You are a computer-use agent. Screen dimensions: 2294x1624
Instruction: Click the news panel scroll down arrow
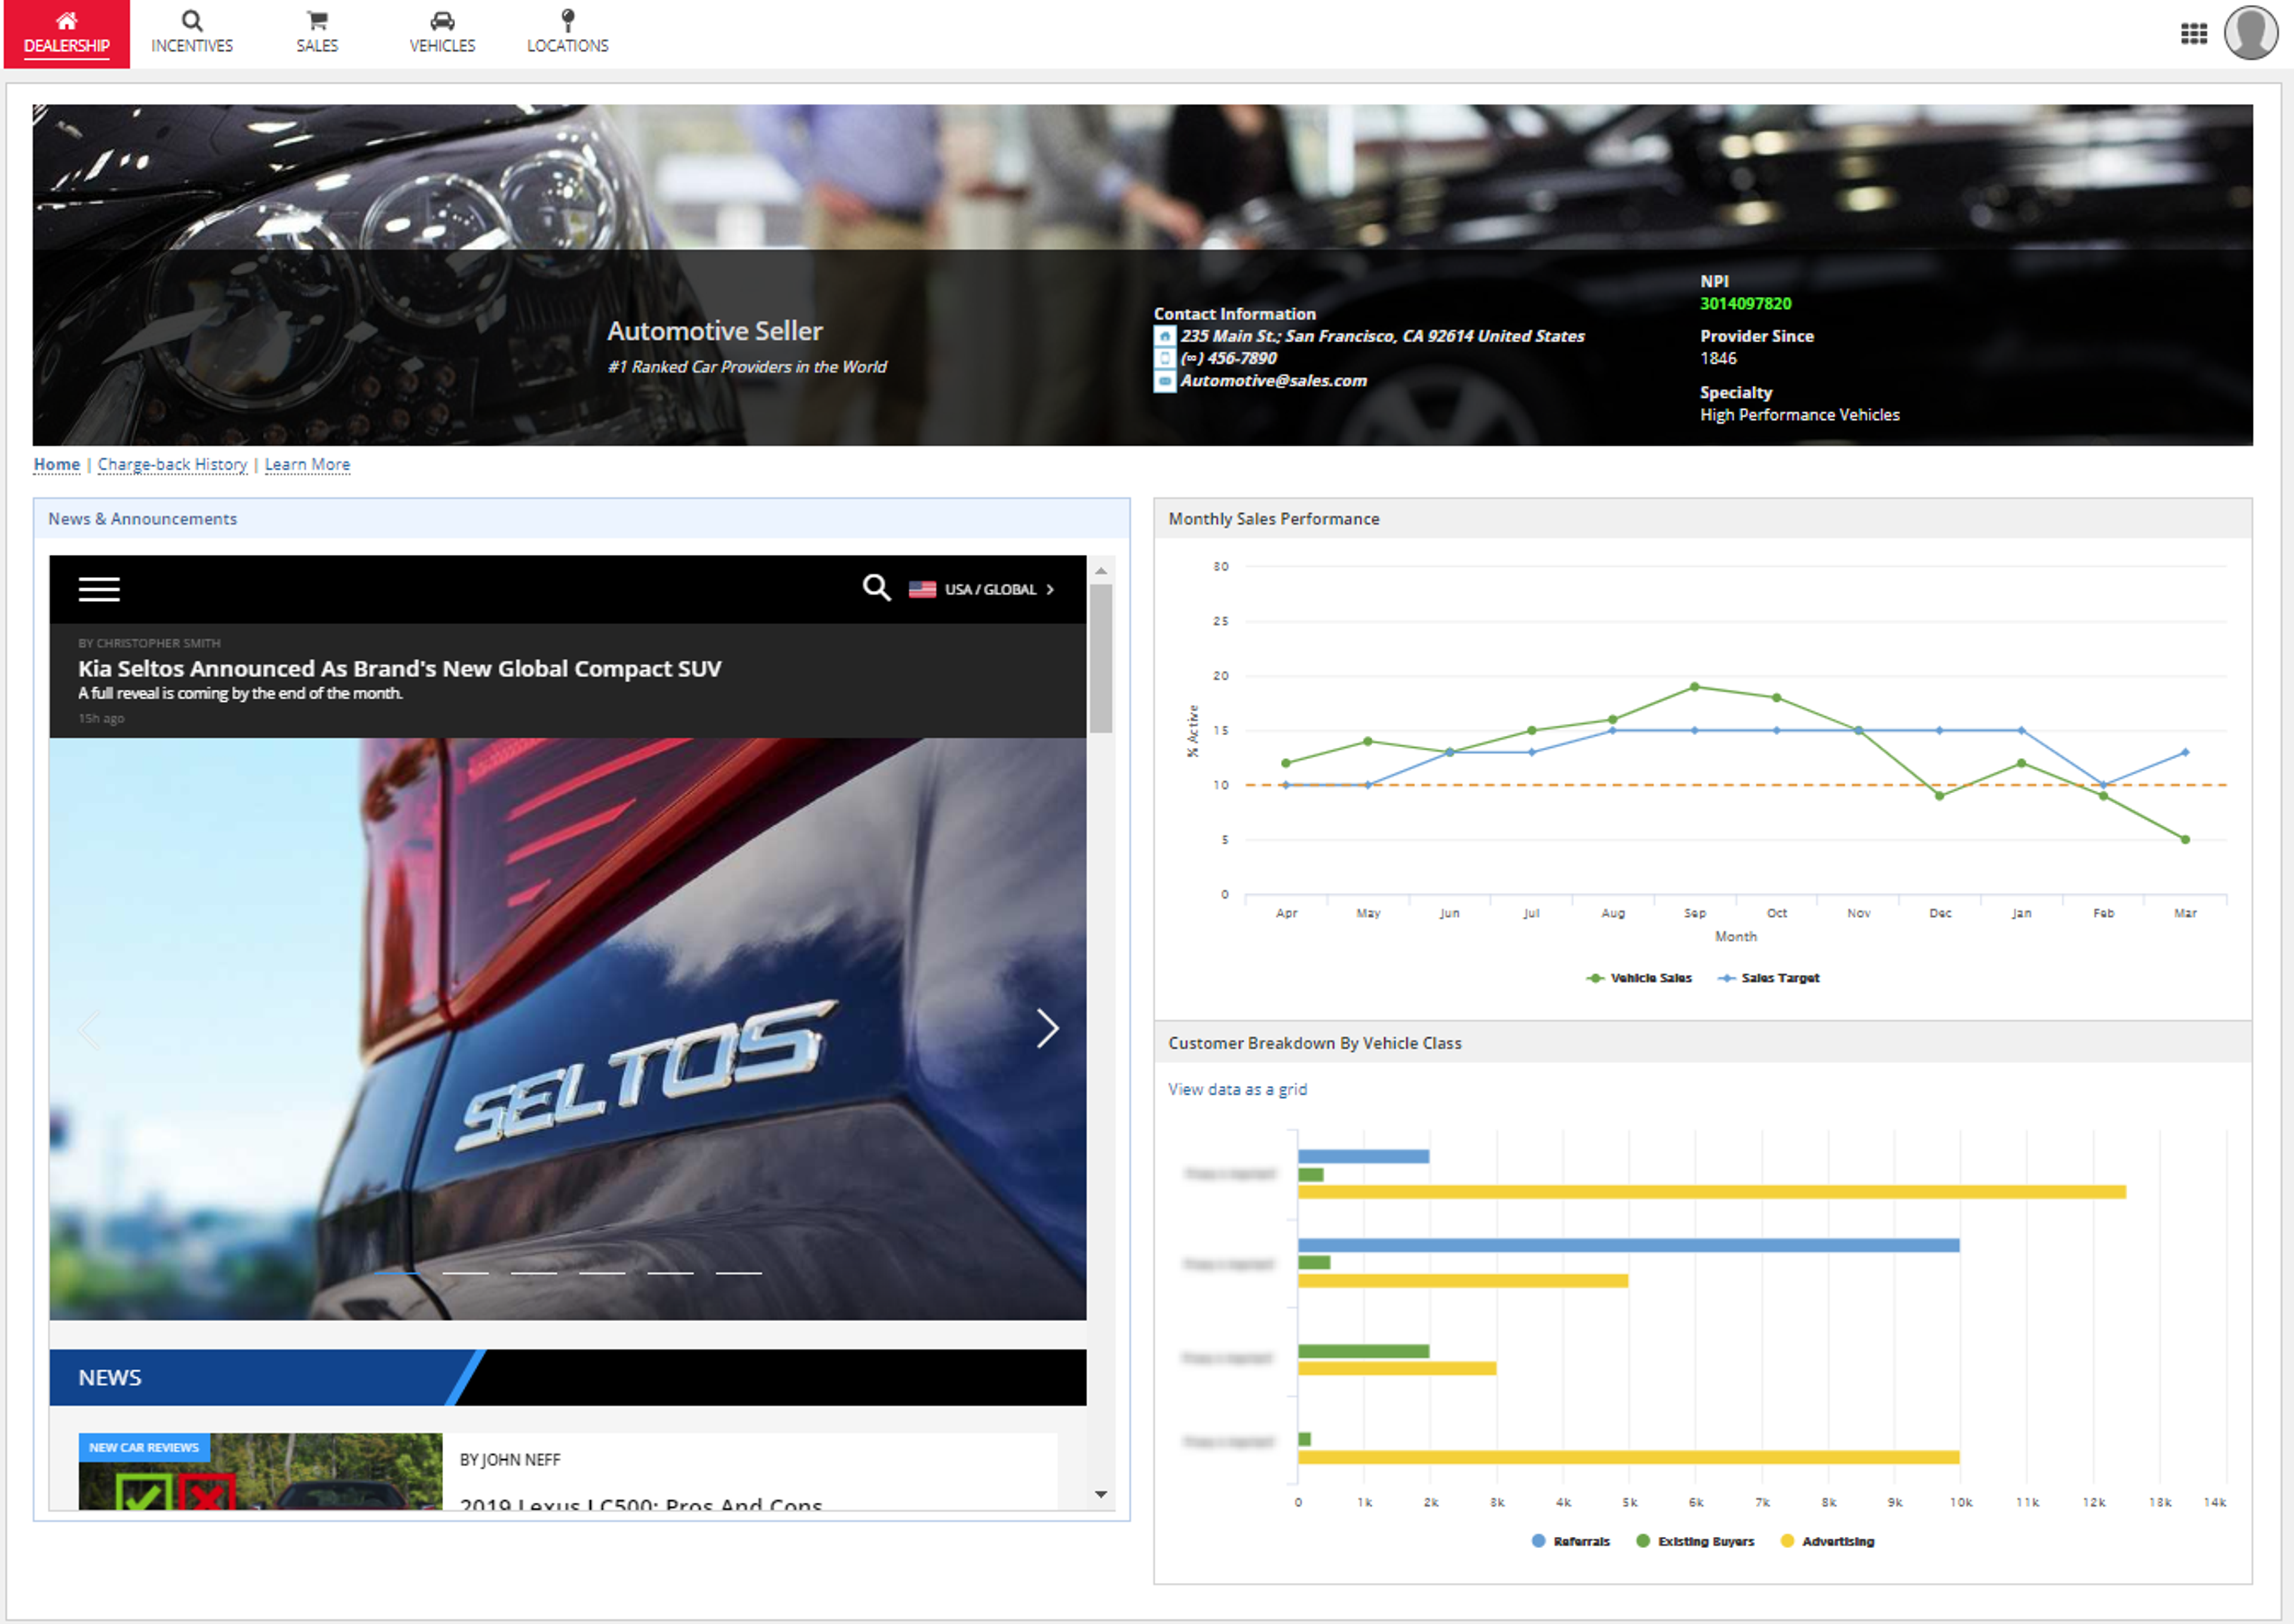[x=1100, y=1494]
